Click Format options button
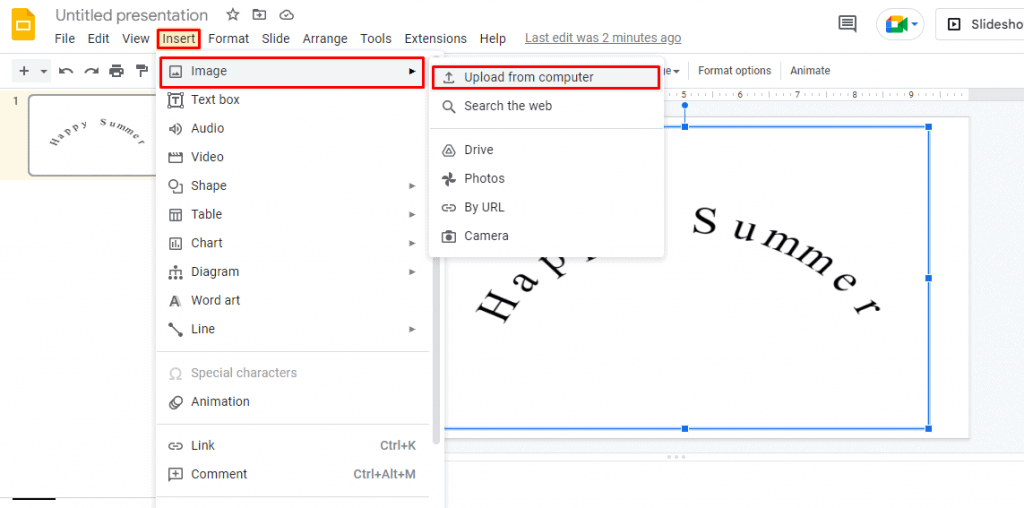This screenshot has width=1024, height=508. [x=735, y=71]
